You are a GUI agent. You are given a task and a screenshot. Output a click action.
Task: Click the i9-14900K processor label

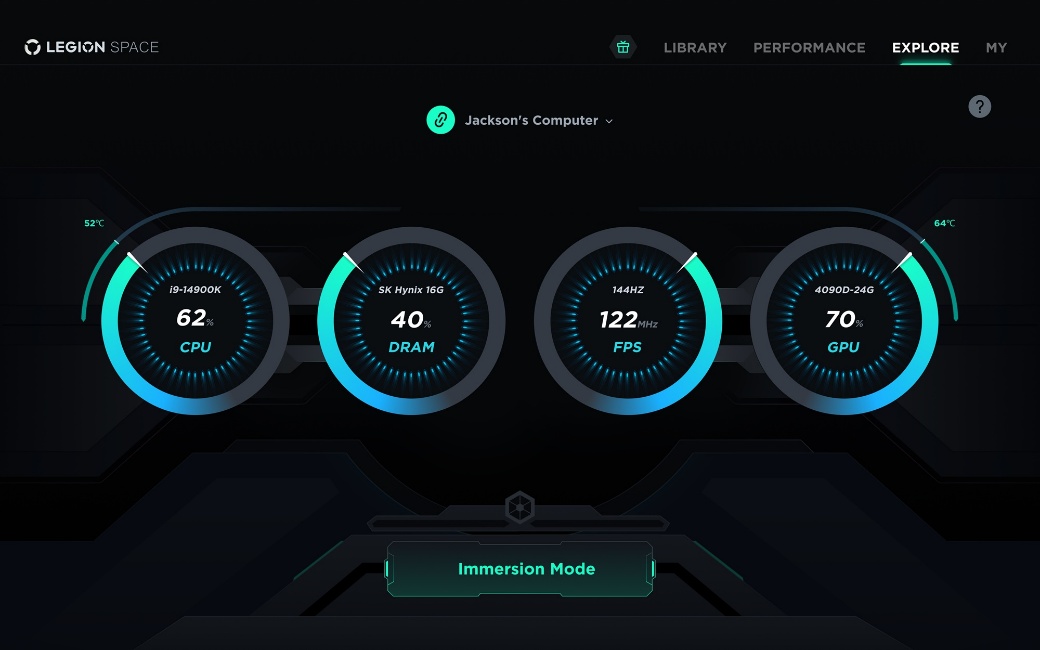pos(195,290)
